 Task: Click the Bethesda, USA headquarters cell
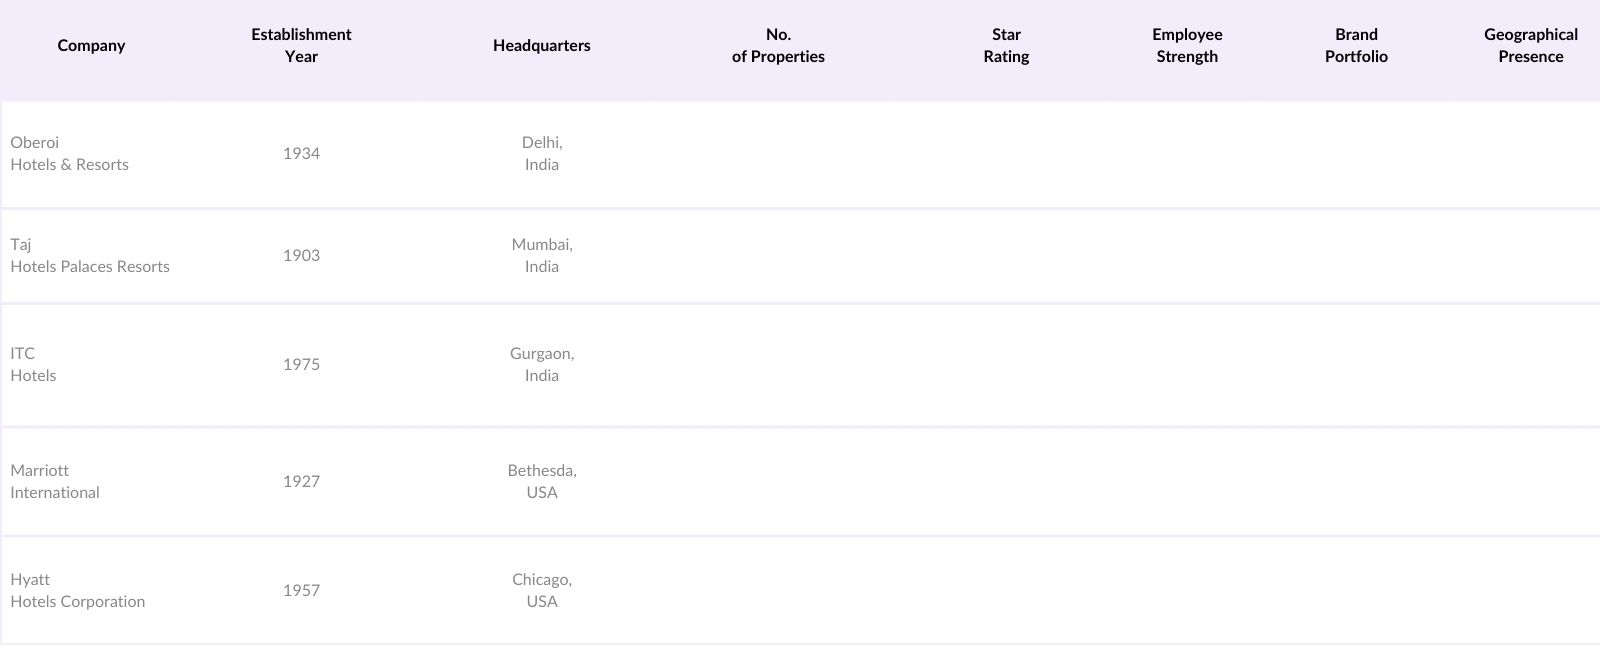pyautogui.click(x=542, y=482)
